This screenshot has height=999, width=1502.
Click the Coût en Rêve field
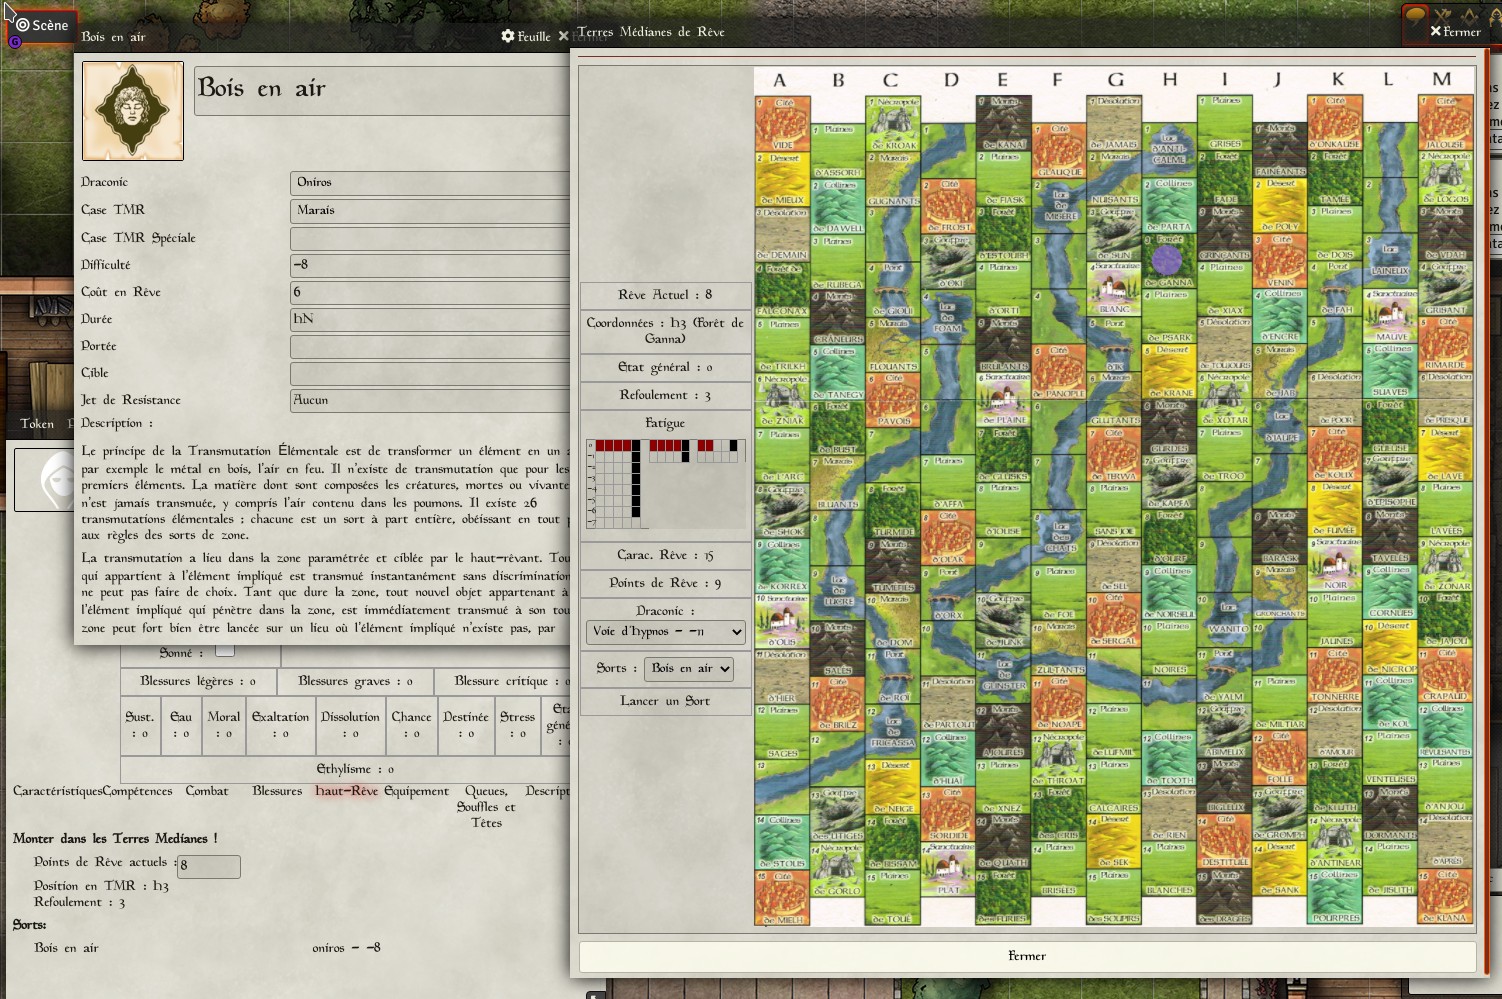[x=430, y=292]
